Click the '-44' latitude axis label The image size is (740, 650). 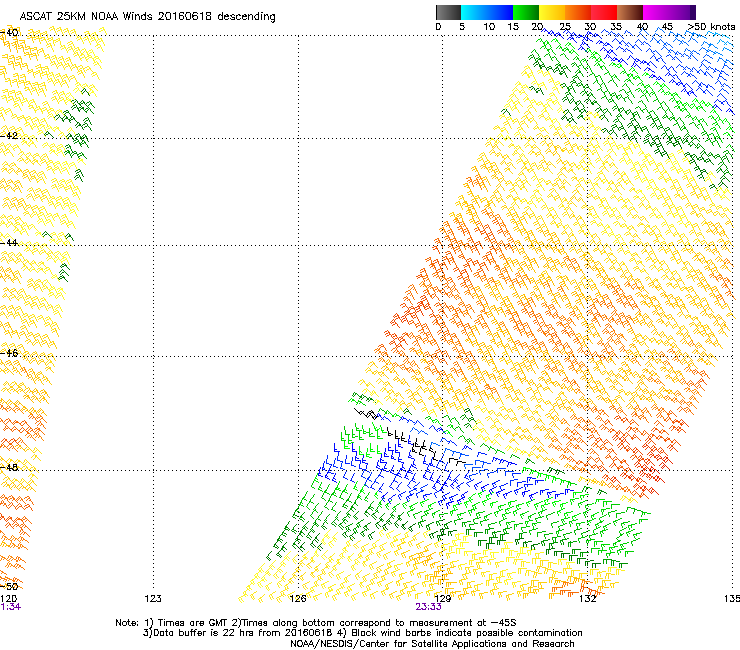click(x=9, y=243)
